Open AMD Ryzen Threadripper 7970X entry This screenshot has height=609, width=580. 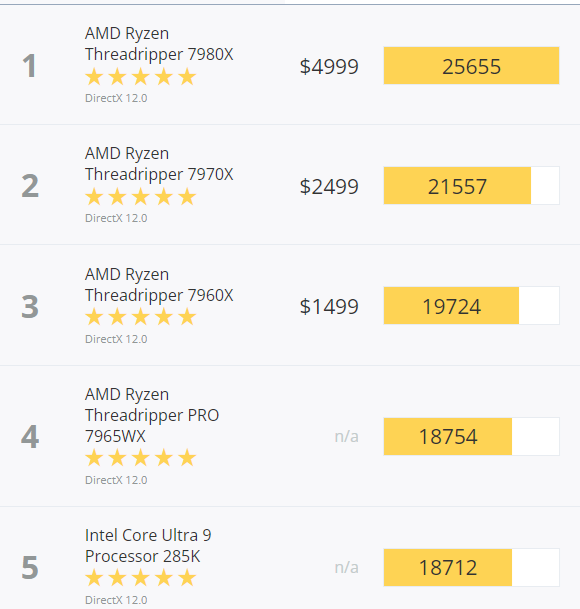click(x=159, y=164)
